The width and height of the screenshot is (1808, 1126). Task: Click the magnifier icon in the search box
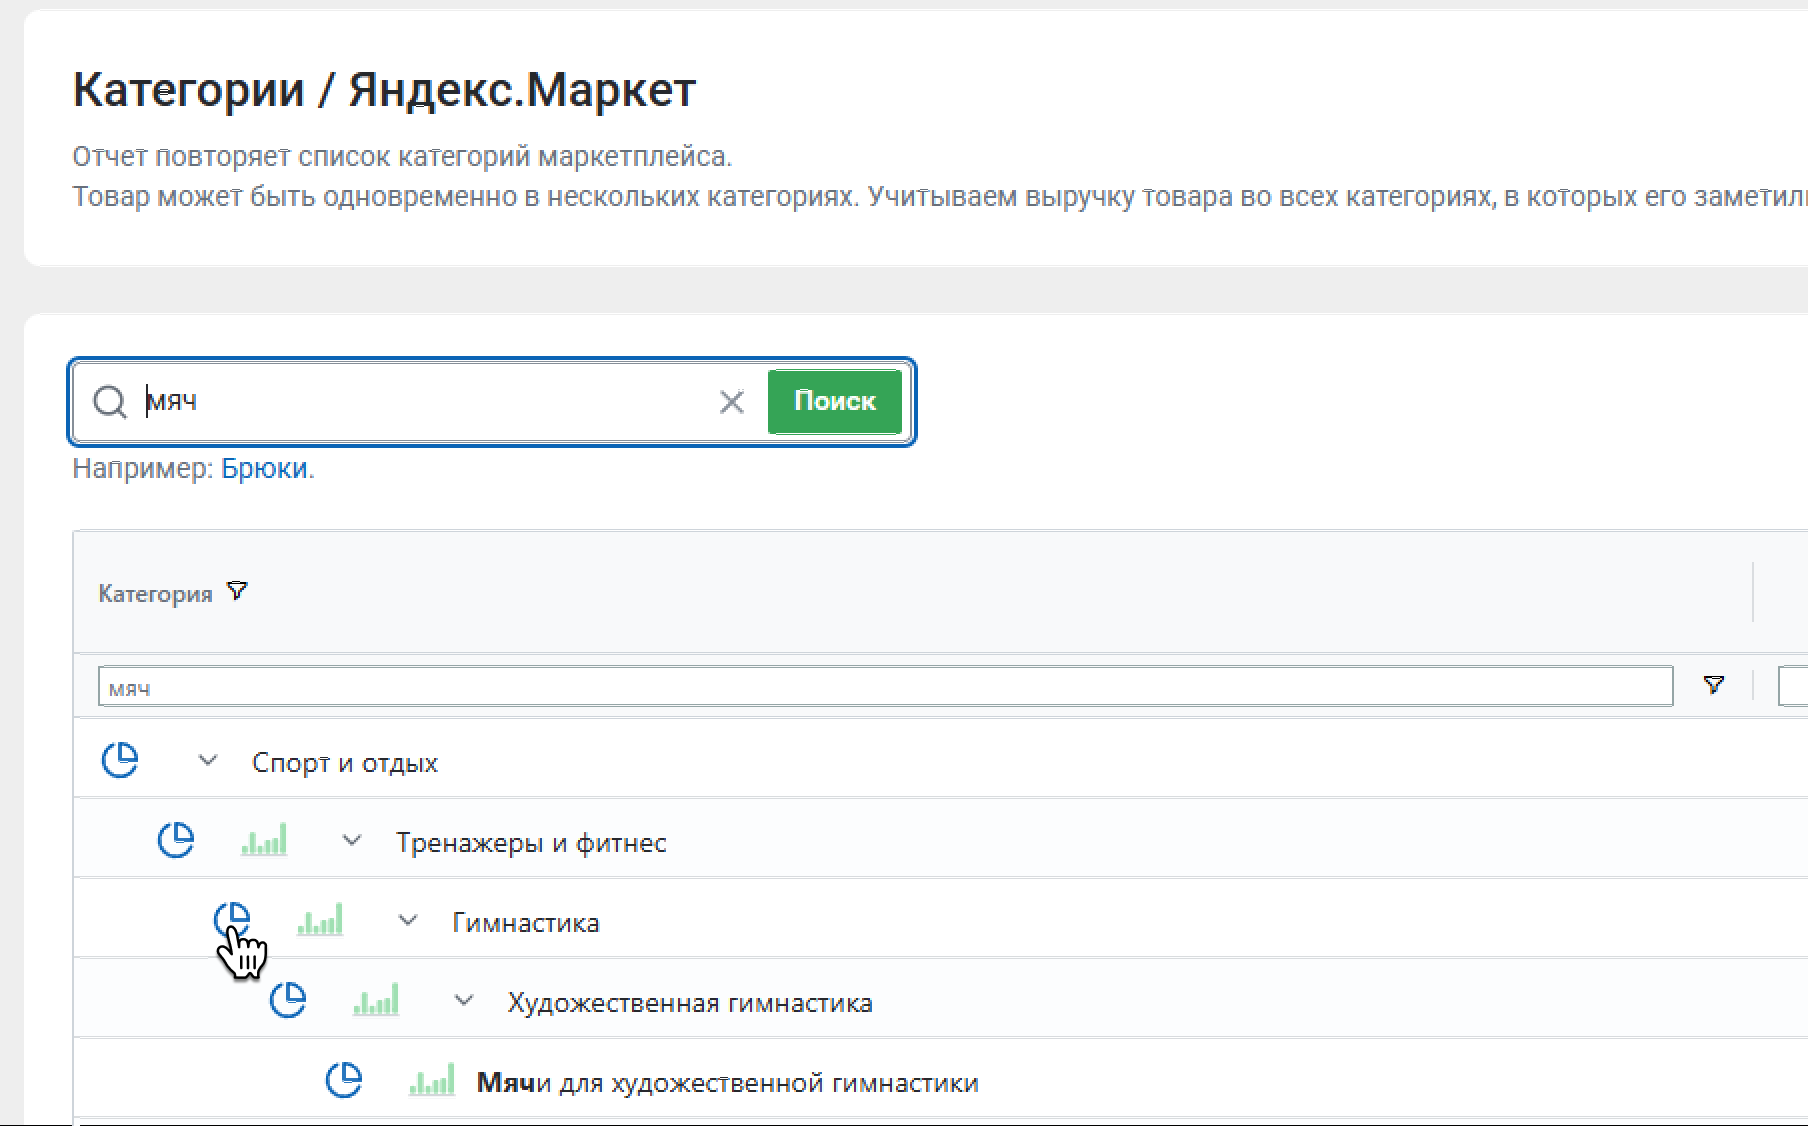pyautogui.click(x=109, y=402)
